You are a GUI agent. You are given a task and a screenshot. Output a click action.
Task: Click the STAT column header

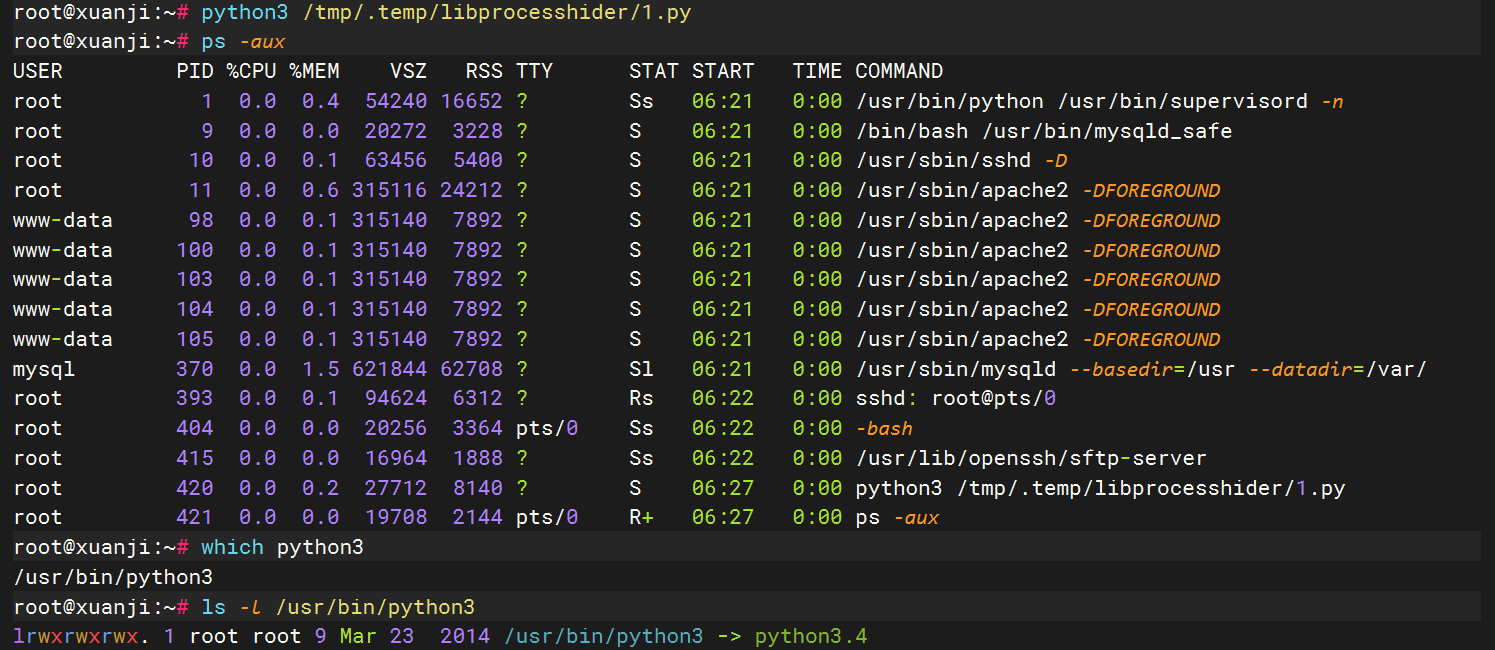(654, 71)
